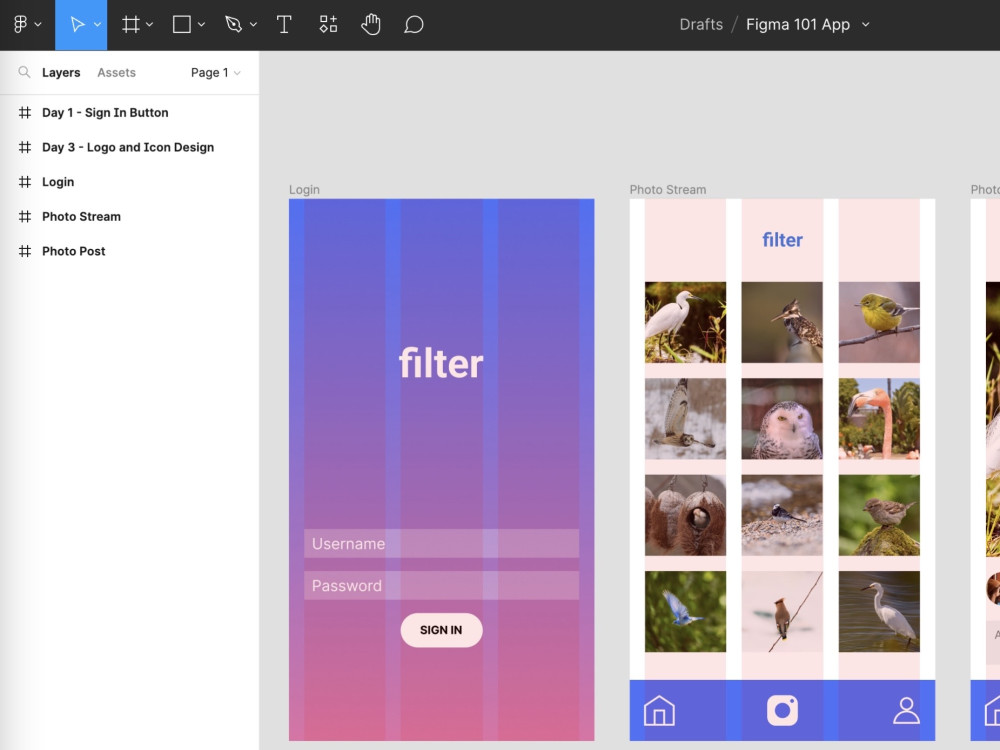Click the white filter logo on Login frame
1000x750 pixels.
(441, 363)
